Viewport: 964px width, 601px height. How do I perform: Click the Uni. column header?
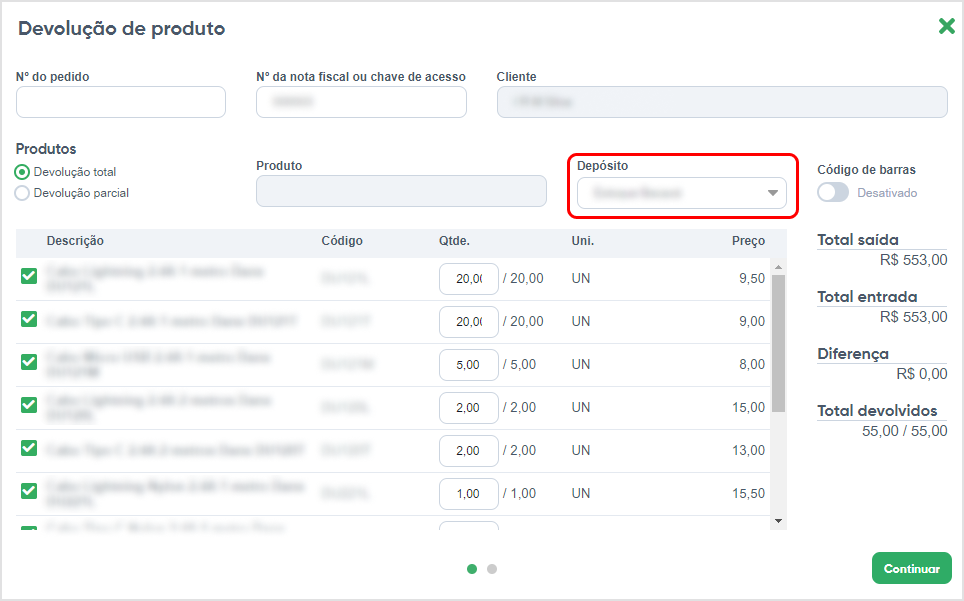click(x=583, y=241)
